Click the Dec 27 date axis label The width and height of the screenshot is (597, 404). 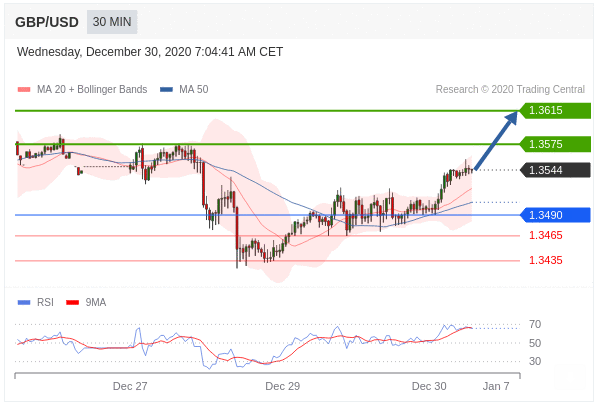pyautogui.click(x=130, y=386)
